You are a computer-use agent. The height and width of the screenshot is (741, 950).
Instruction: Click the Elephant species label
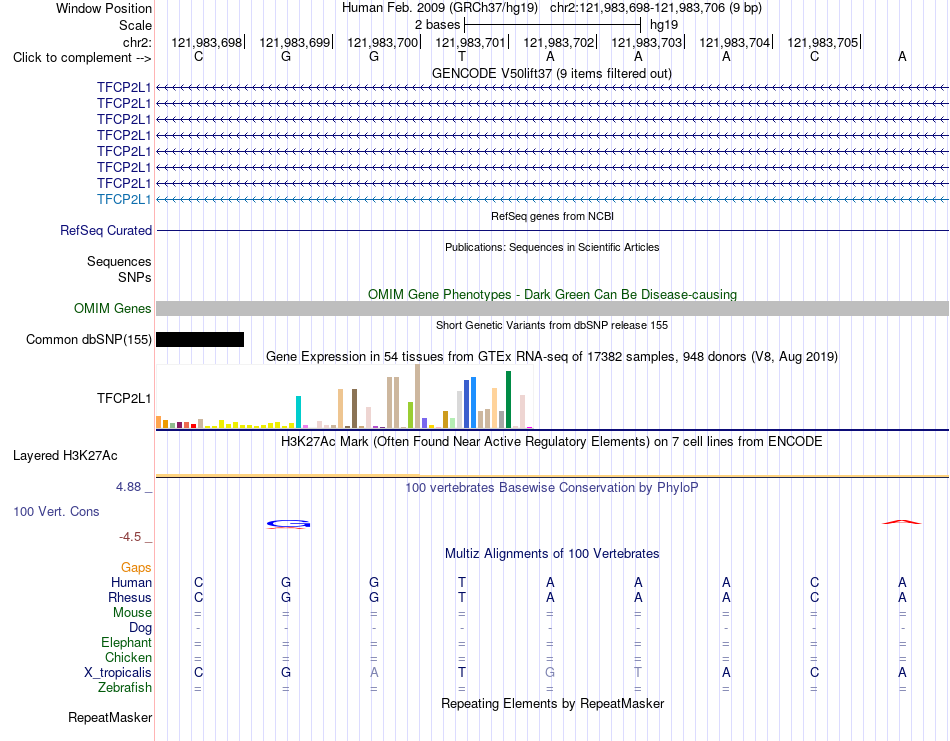point(126,642)
